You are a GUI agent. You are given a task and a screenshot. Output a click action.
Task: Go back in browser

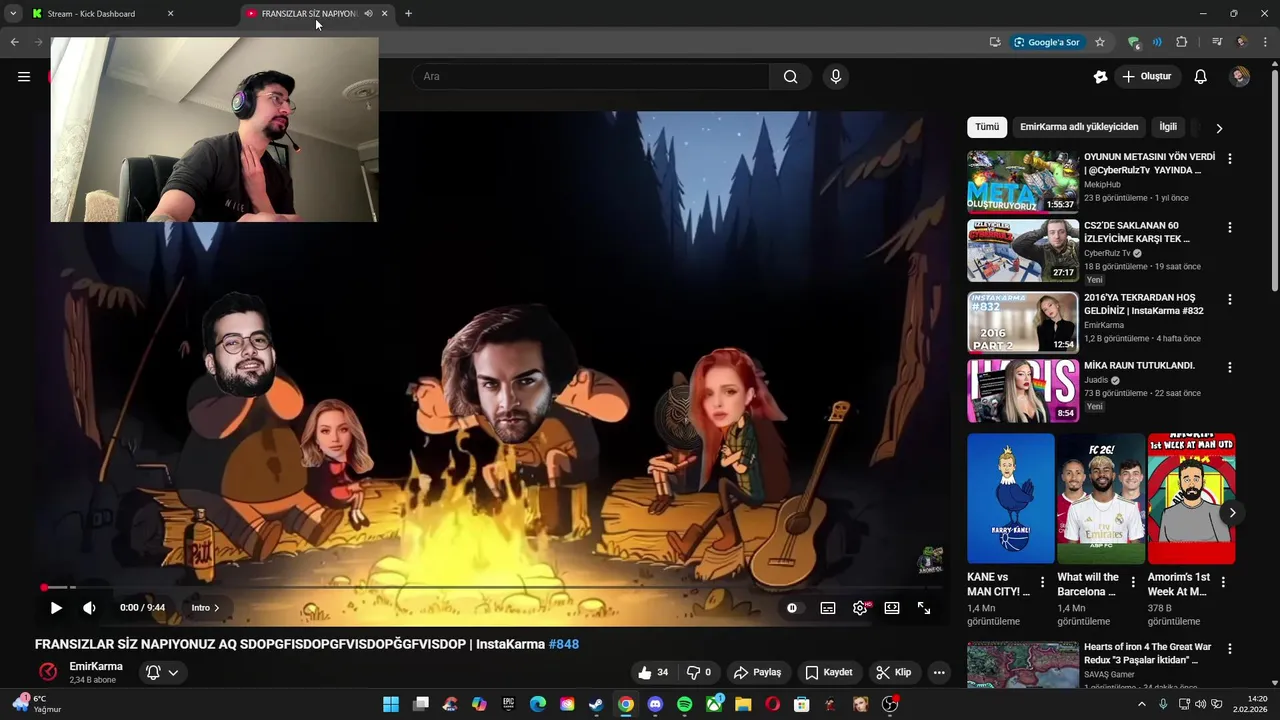[x=14, y=42]
